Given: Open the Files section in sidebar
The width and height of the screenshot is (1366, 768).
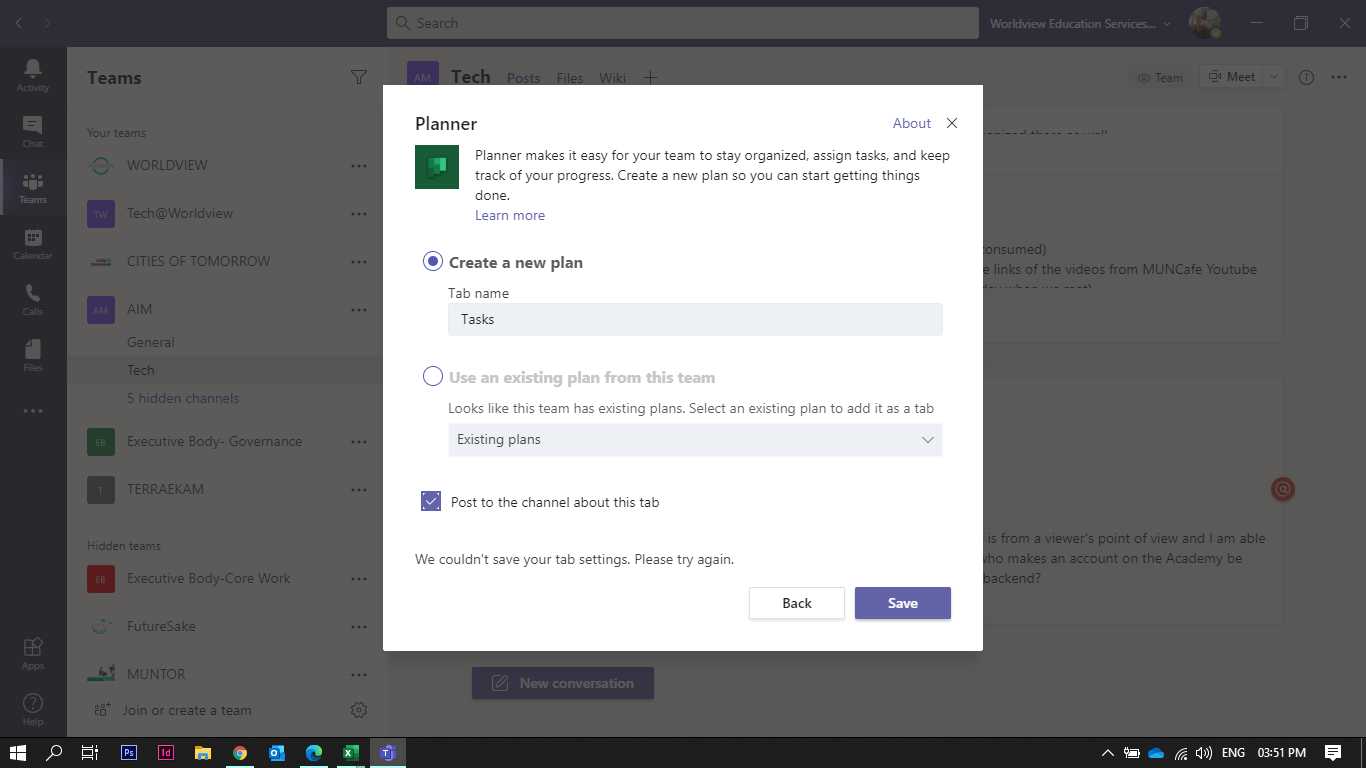Looking at the screenshot, I should (33, 355).
